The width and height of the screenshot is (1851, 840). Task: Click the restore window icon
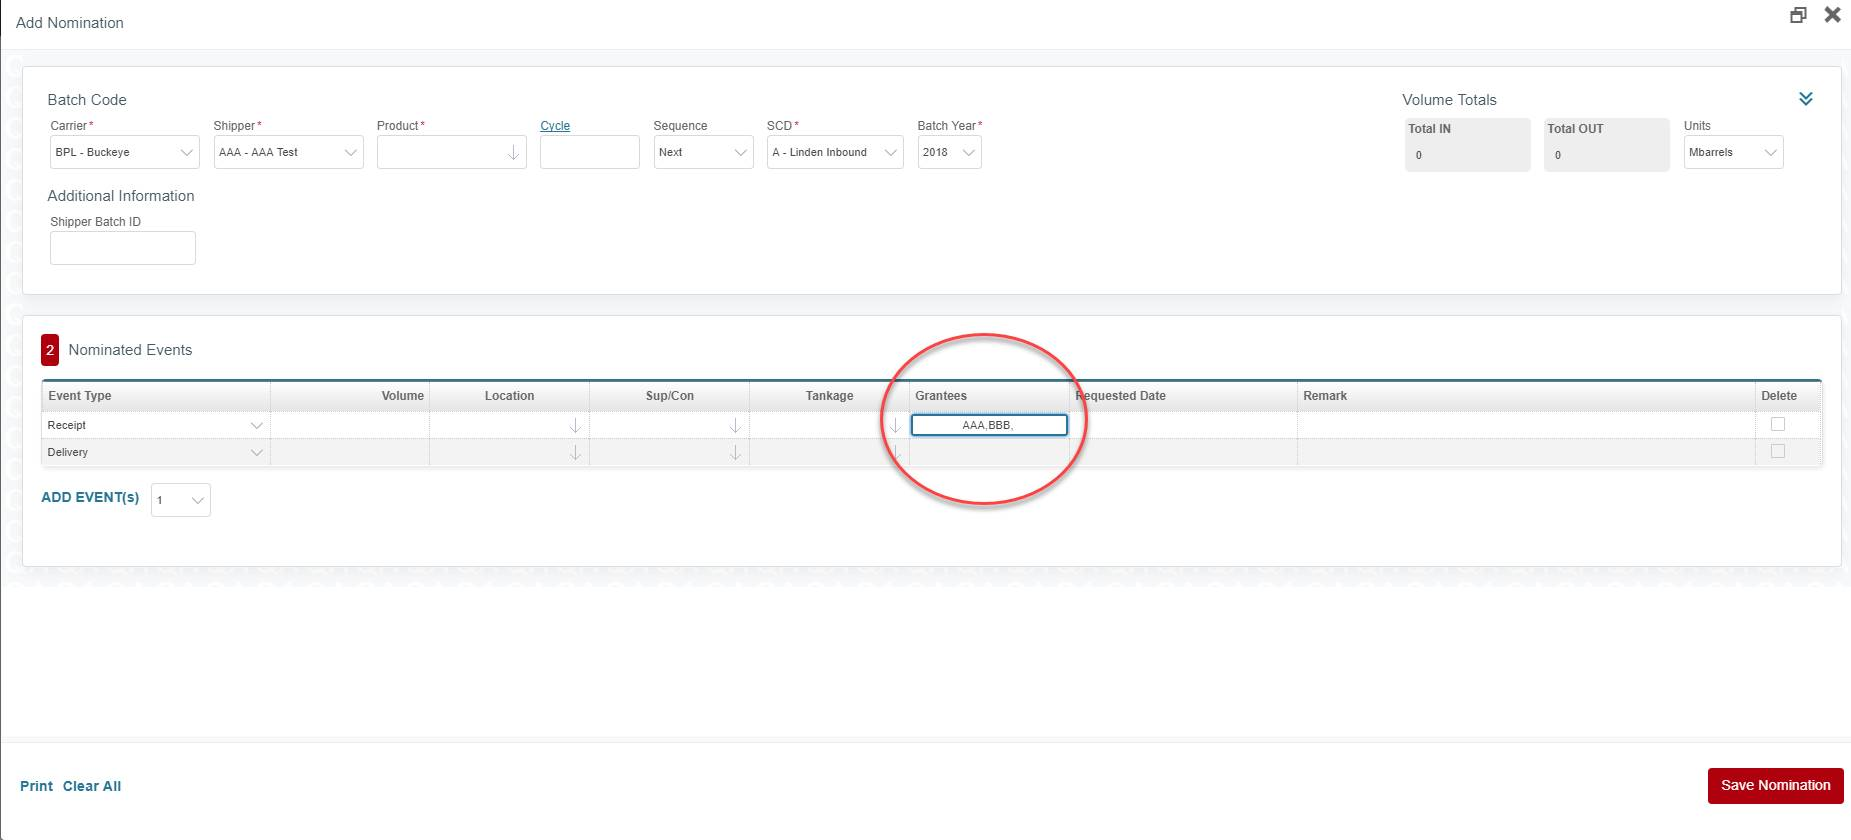1798,15
